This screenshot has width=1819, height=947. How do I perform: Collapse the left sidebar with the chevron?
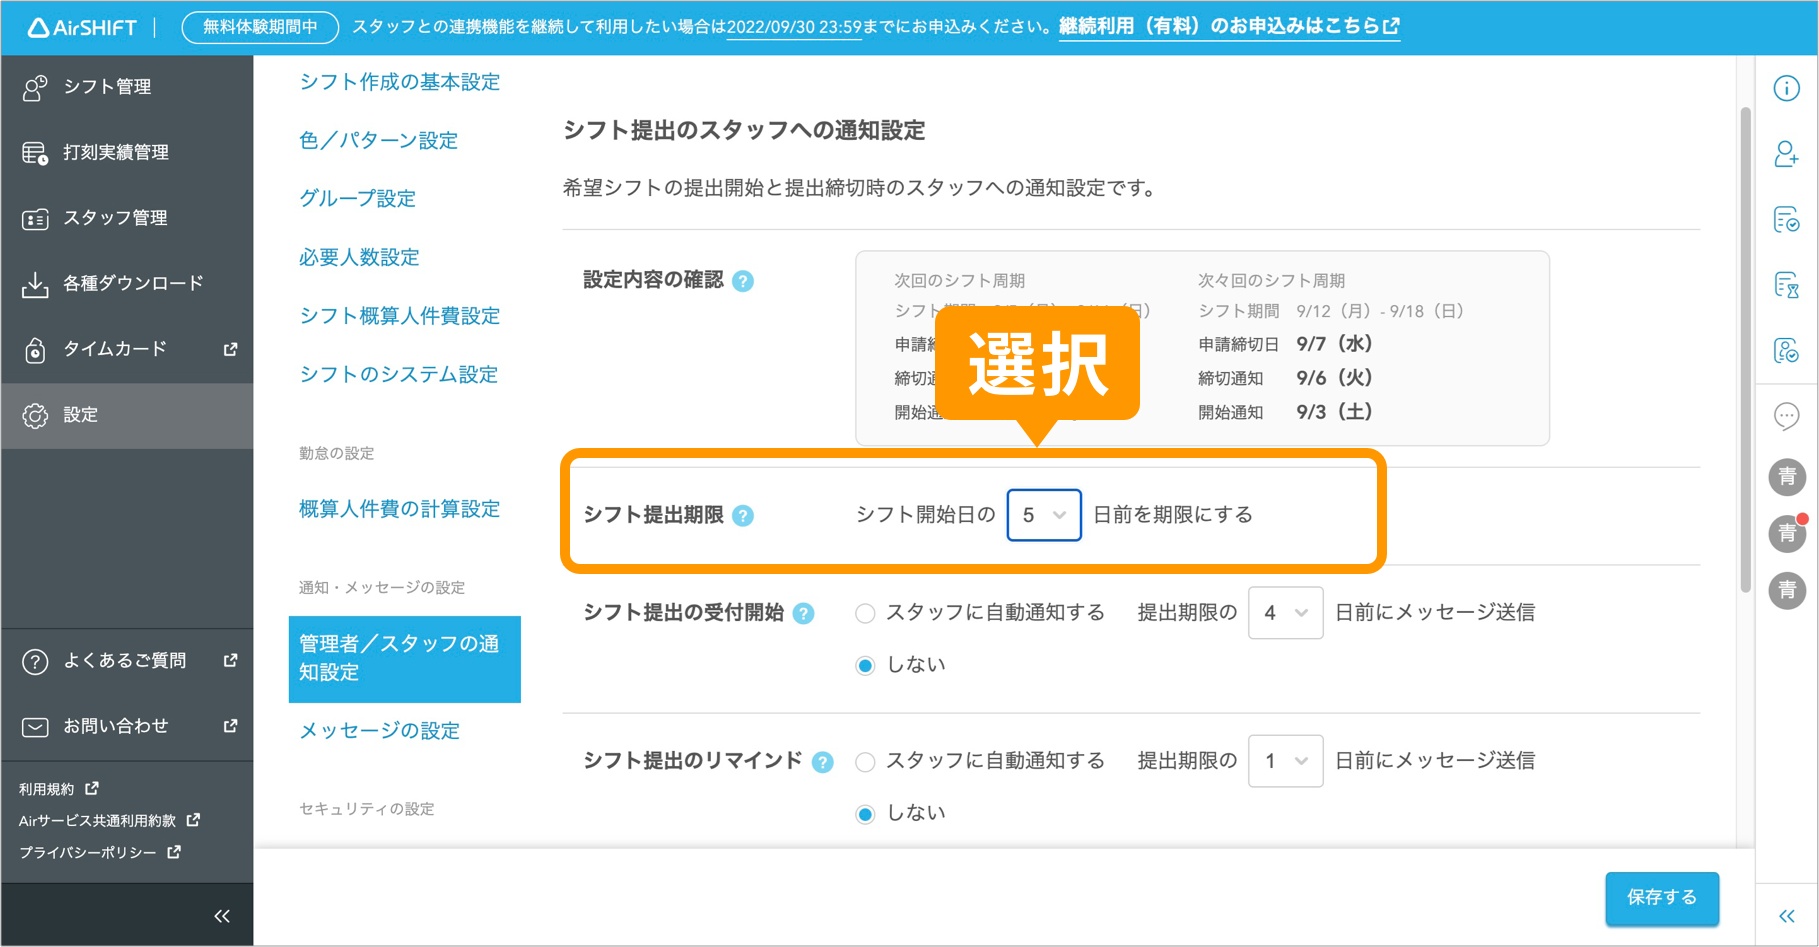click(222, 915)
